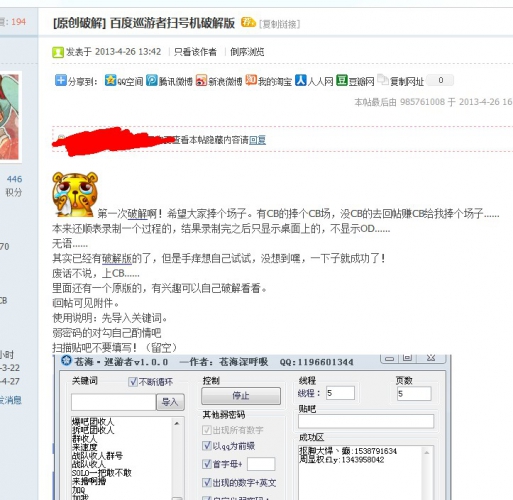Share to 人人网 icon
The image size is (513, 500).
click(301, 80)
